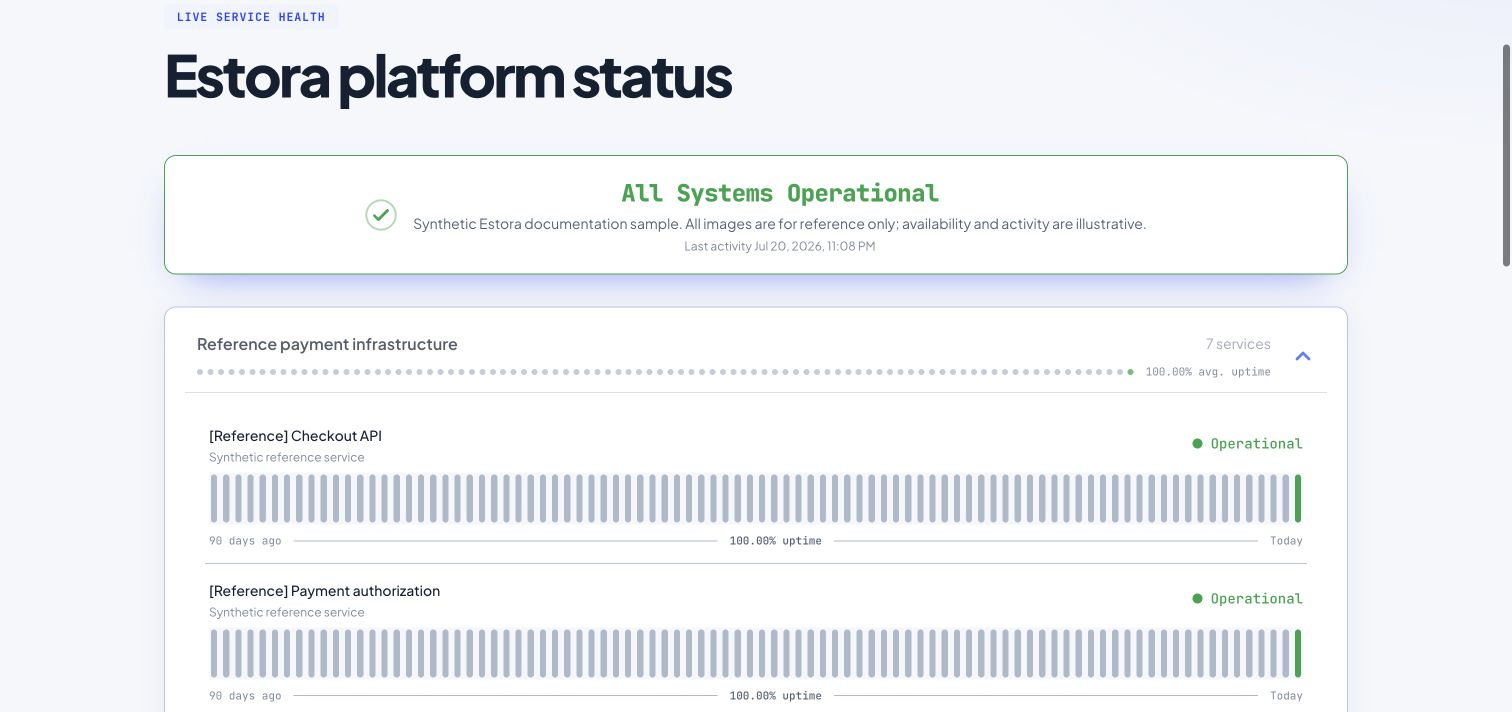Click the All Systems Operational heading
Image resolution: width=1512 pixels, height=712 pixels.
click(x=780, y=193)
